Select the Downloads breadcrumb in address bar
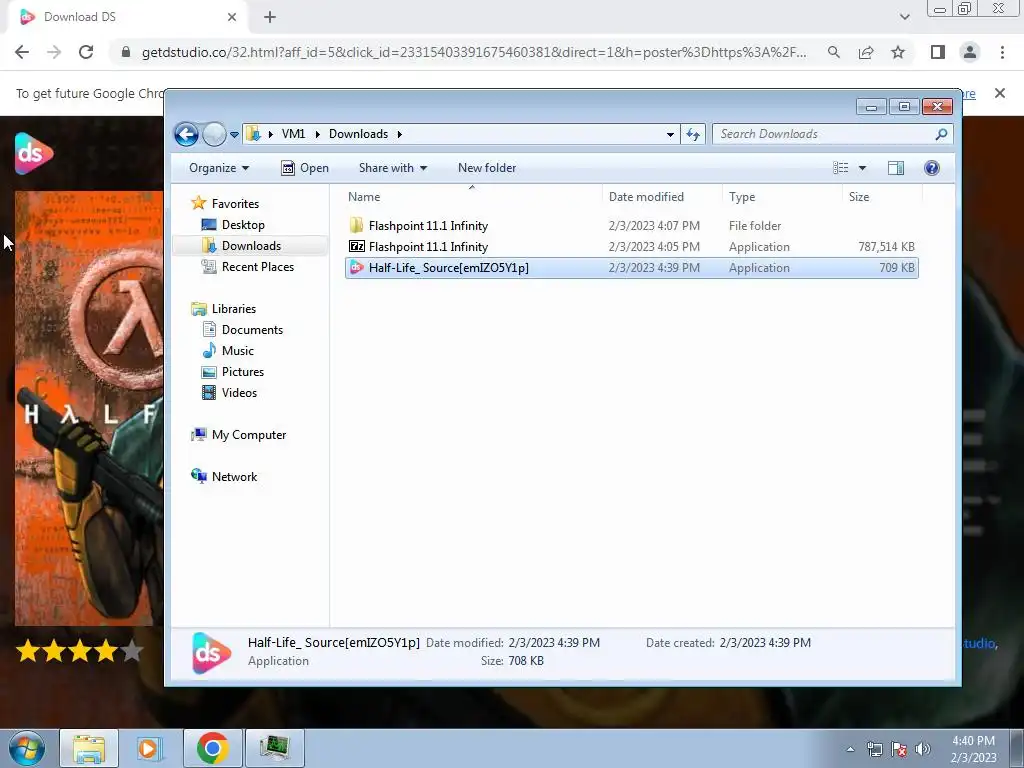The height and width of the screenshot is (768, 1024). pos(359,134)
